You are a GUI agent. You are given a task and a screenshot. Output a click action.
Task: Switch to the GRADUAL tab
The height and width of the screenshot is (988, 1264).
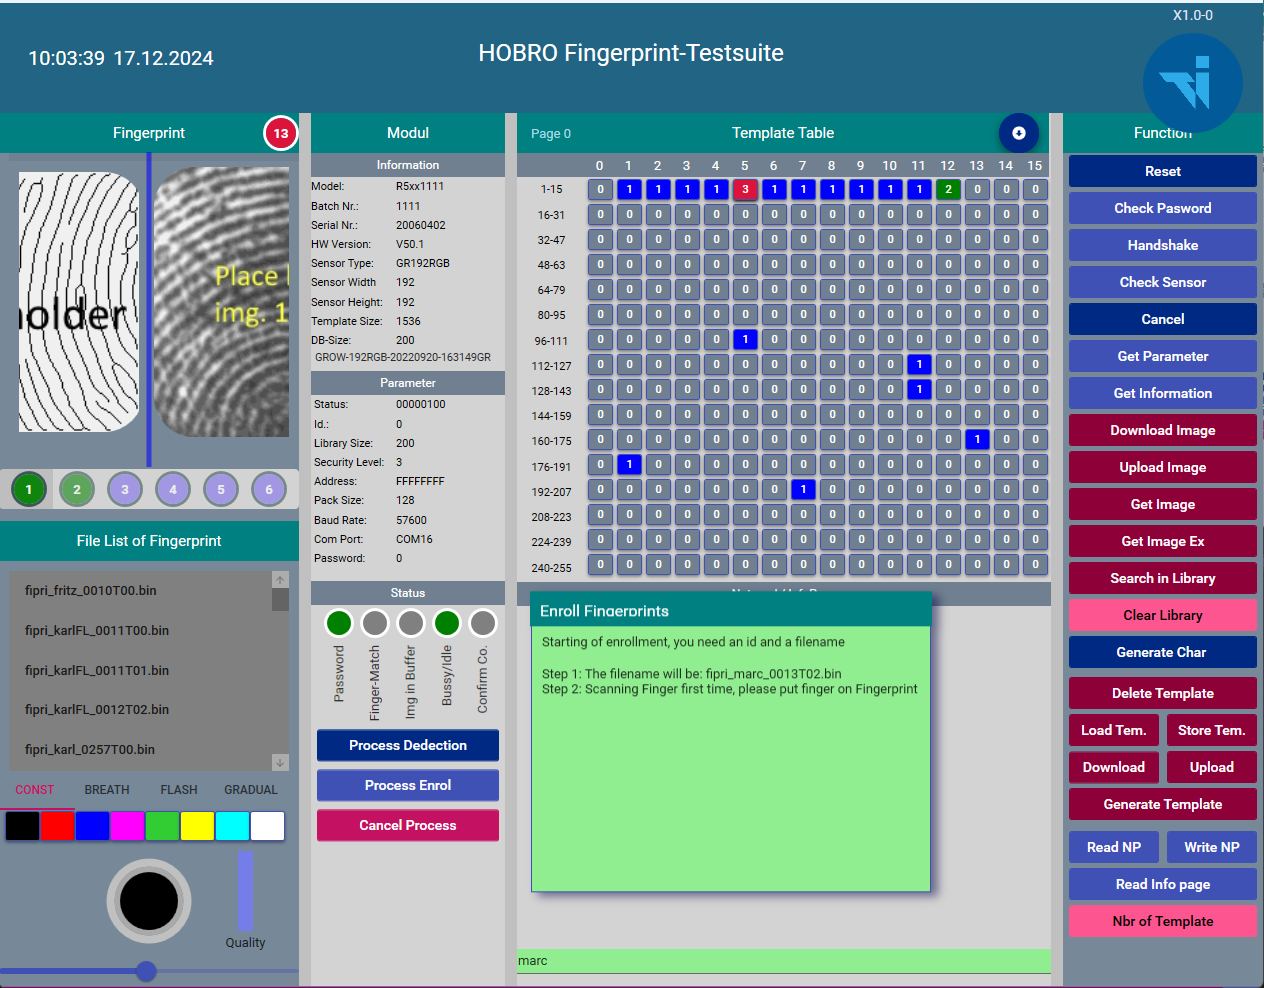click(251, 790)
